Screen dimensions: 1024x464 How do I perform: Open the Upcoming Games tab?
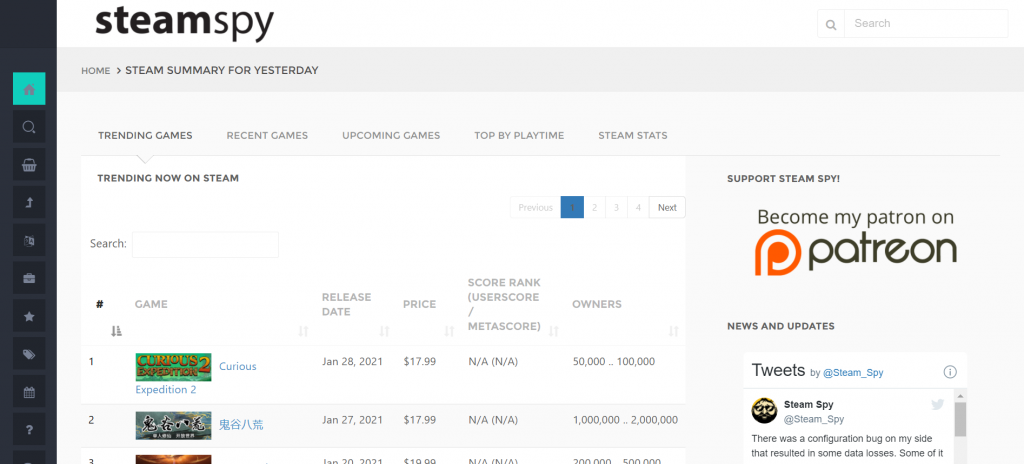pos(391,135)
